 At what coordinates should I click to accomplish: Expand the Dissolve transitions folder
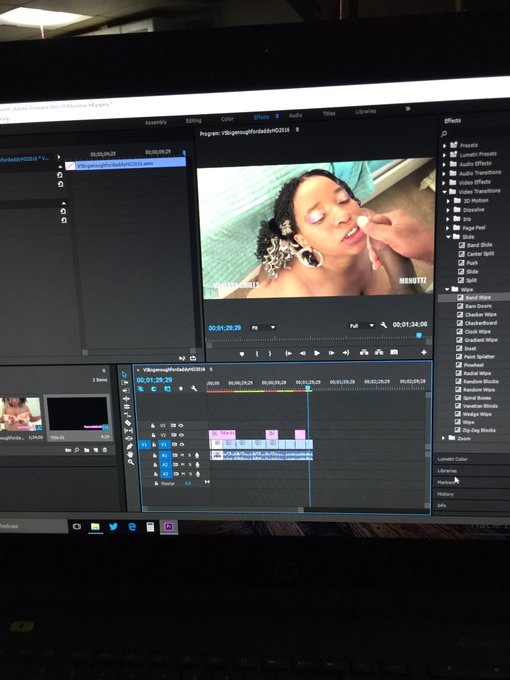pos(448,210)
